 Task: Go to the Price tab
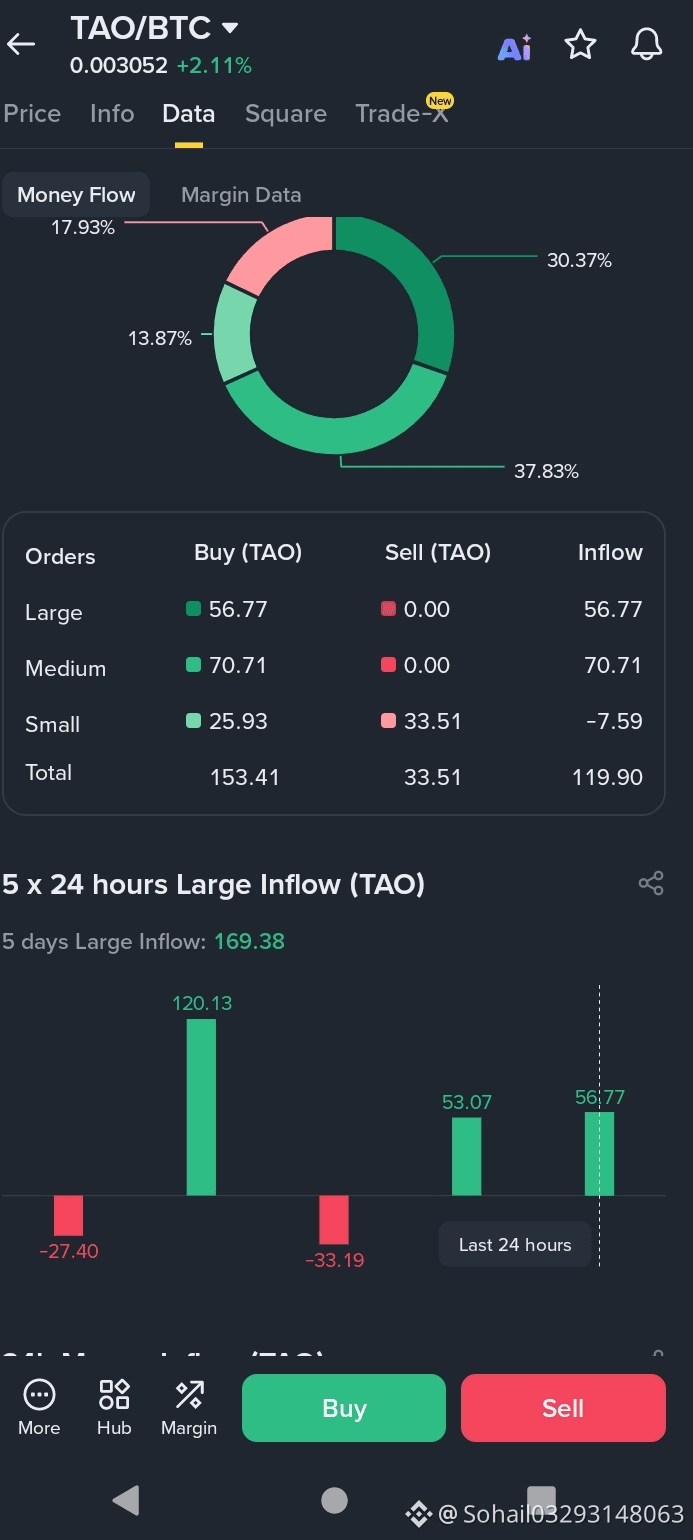(32, 114)
